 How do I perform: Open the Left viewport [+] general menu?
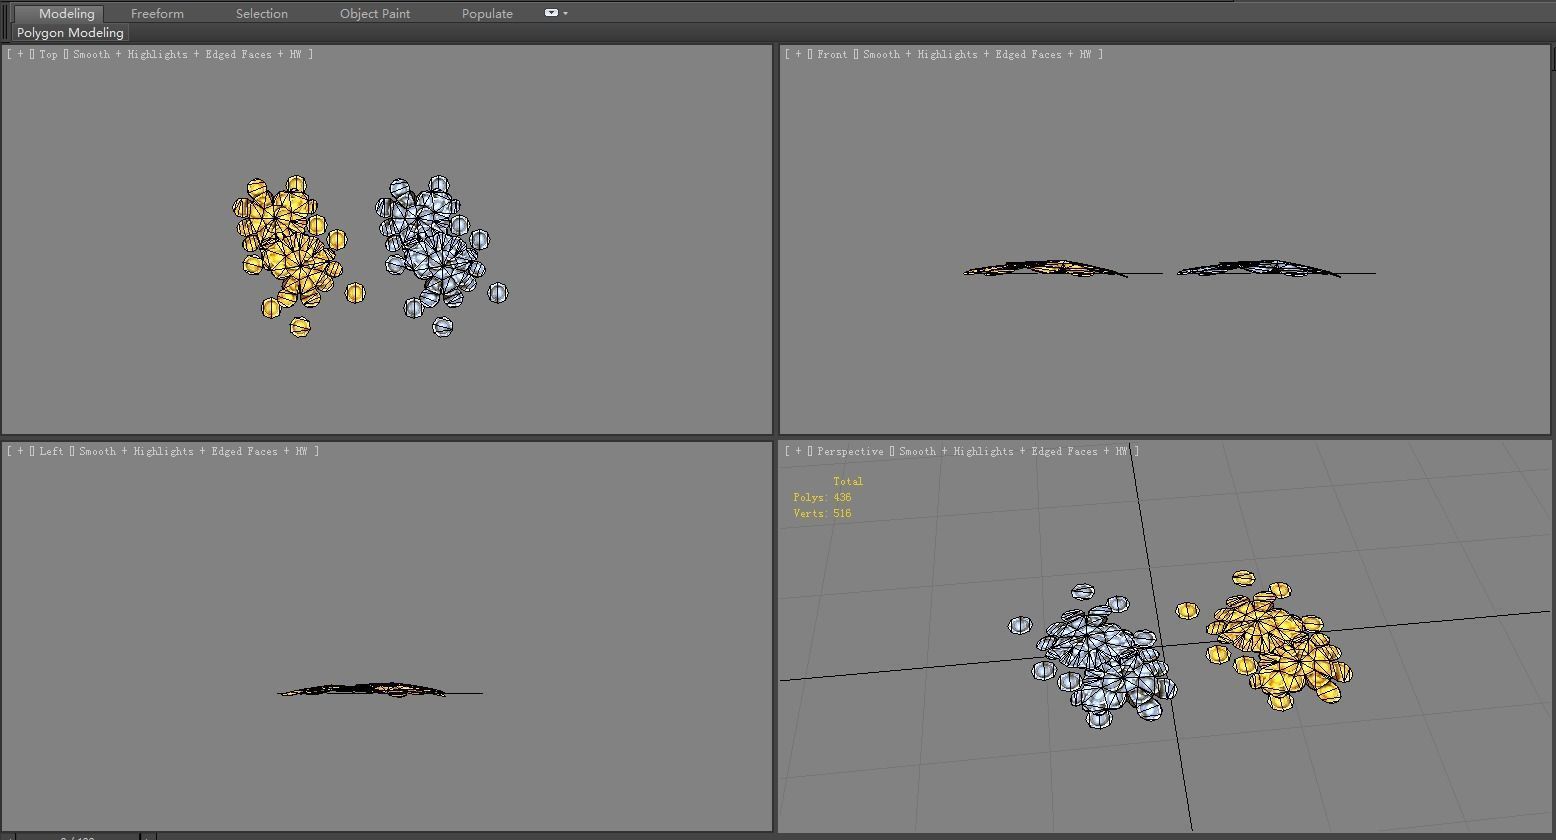(x=20, y=451)
